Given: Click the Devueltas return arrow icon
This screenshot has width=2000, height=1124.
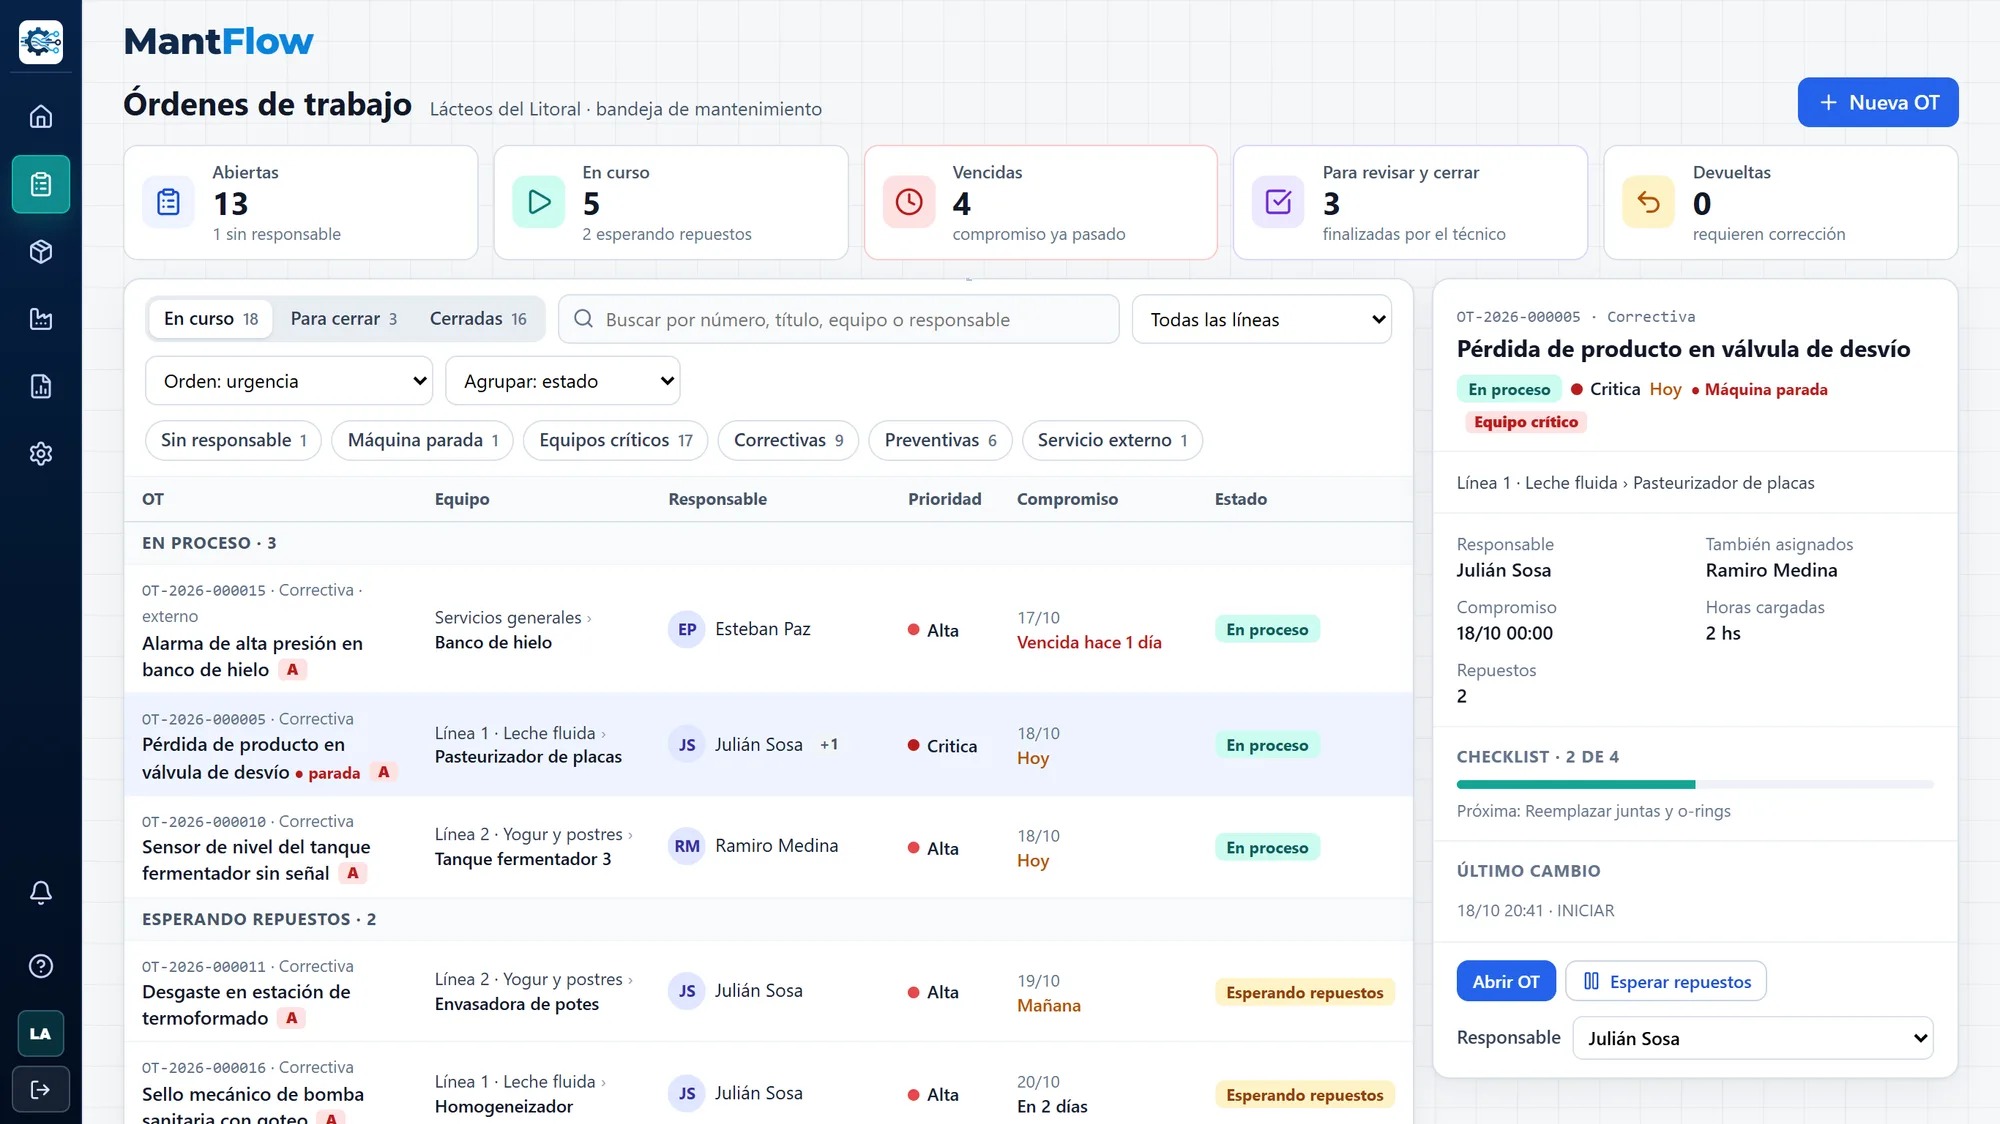Looking at the screenshot, I should (1648, 202).
